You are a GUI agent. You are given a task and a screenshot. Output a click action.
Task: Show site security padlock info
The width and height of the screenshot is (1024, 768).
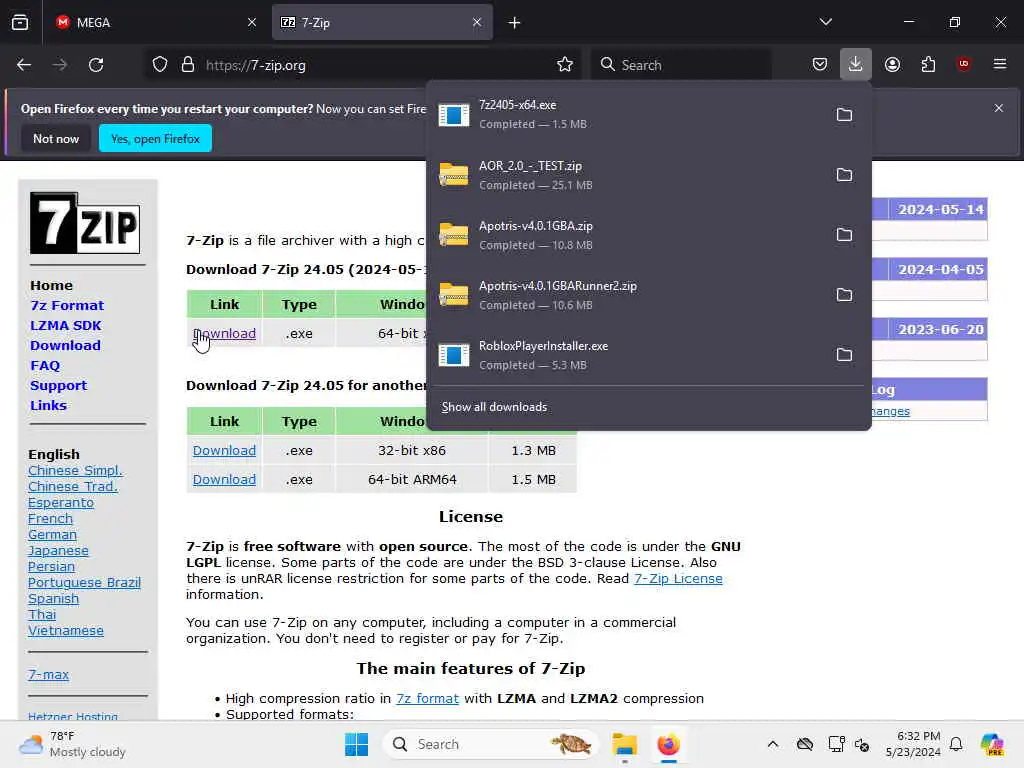coord(188,65)
